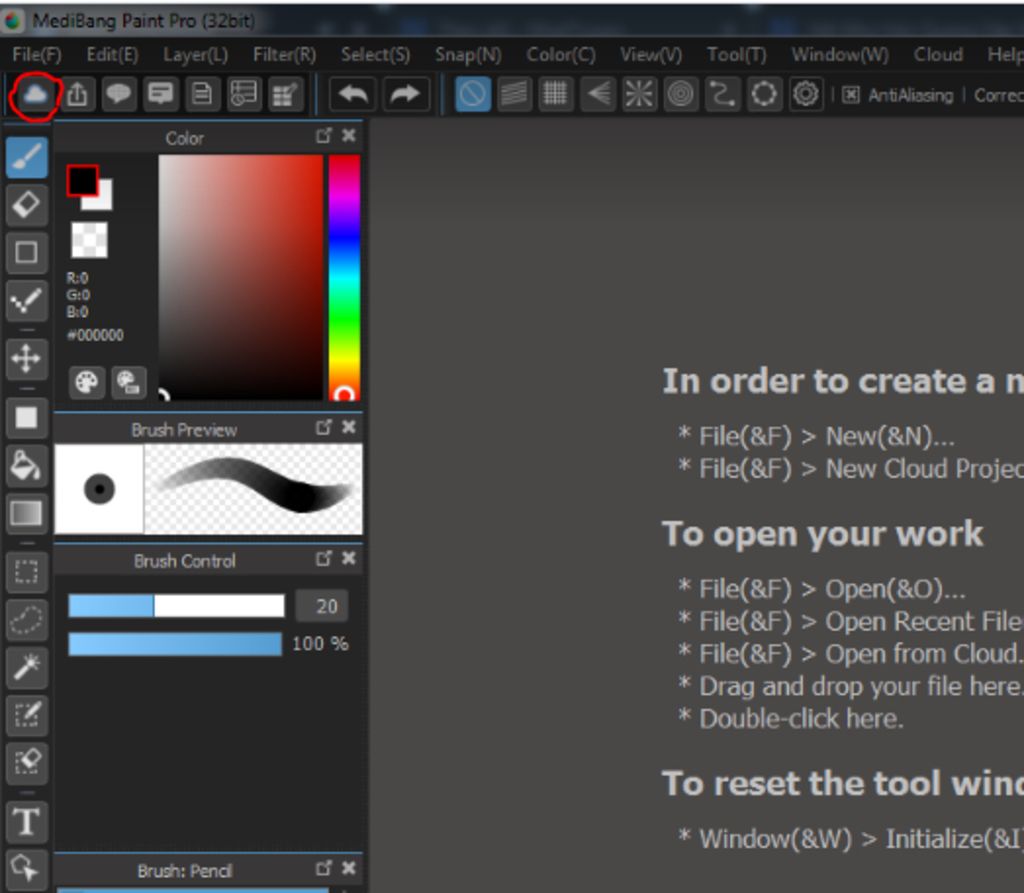The height and width of the screenshot is (893, 1024).
Task: Enable radial snap
Action: click(639, 95)
